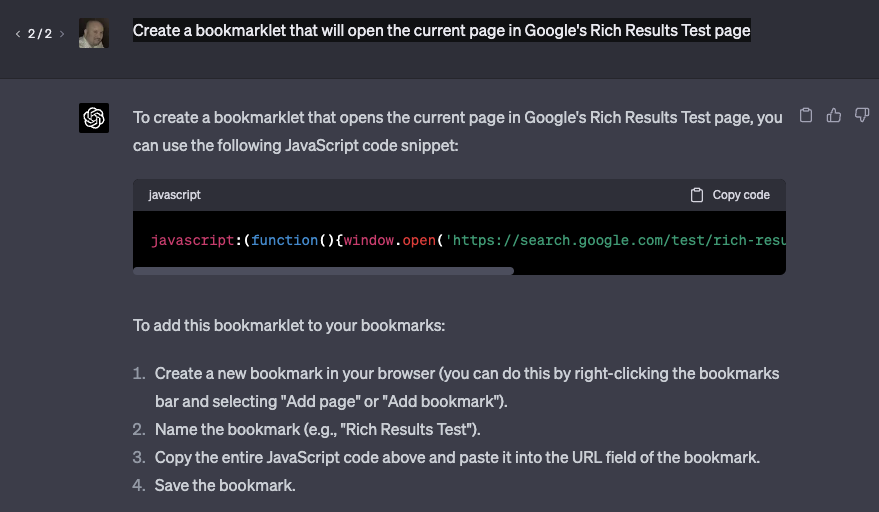This screenshot has height=512, width=879.
Task: Click the code line starting with javascript:(function
Action: point(468,240)
